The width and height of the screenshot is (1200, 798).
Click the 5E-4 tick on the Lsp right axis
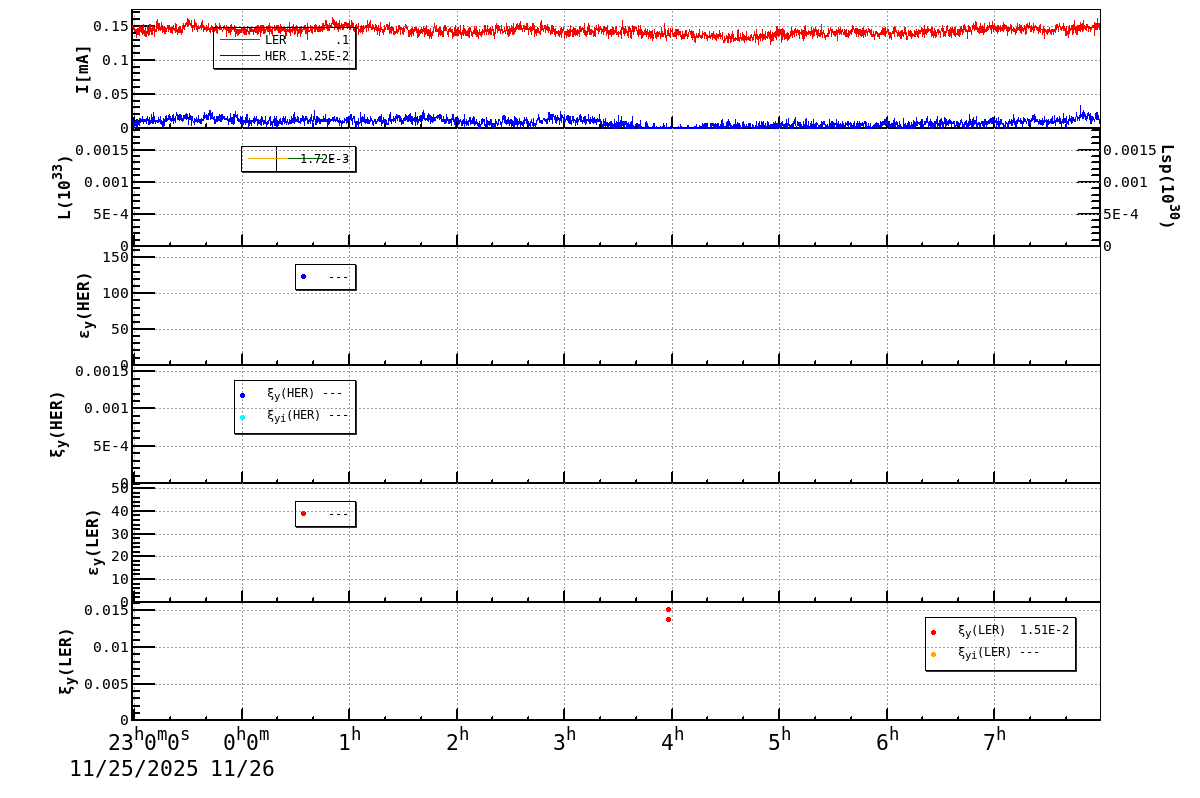pos(1121,214)
